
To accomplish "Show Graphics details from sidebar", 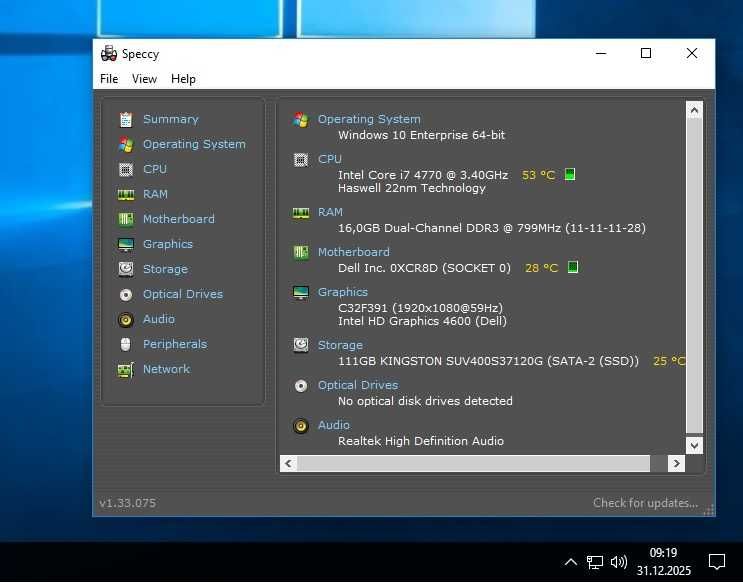I will tap(168, 244).
